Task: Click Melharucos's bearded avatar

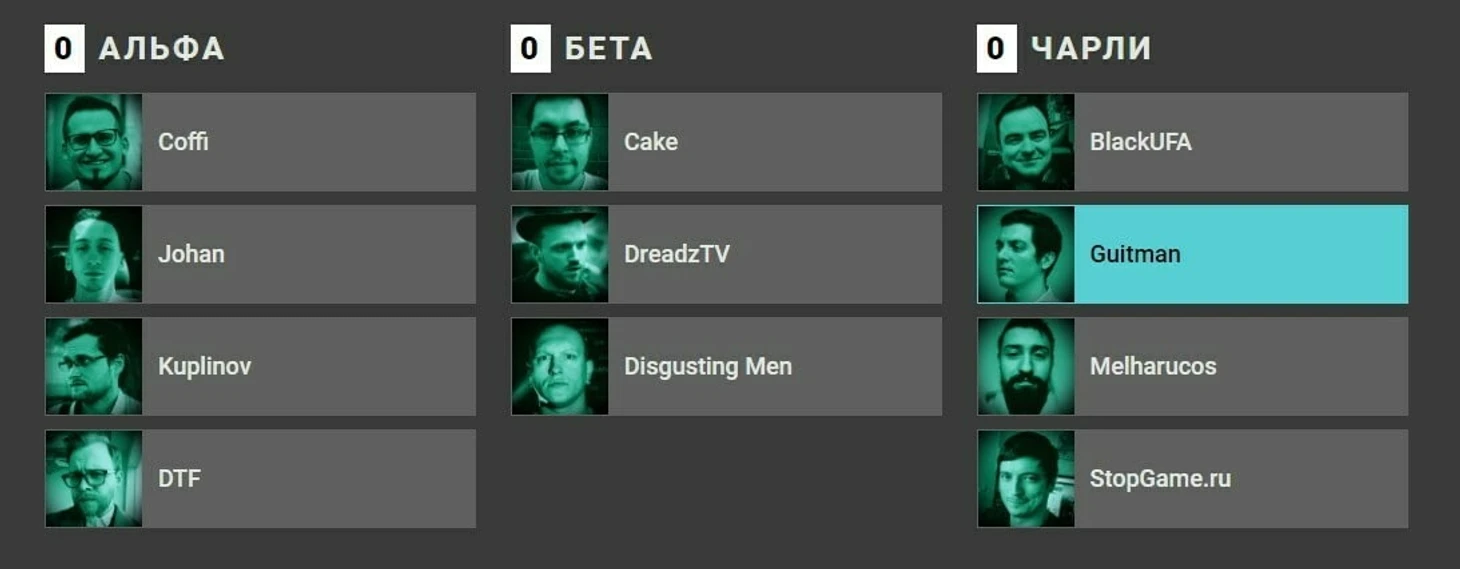Action: tap(1026, 366)
